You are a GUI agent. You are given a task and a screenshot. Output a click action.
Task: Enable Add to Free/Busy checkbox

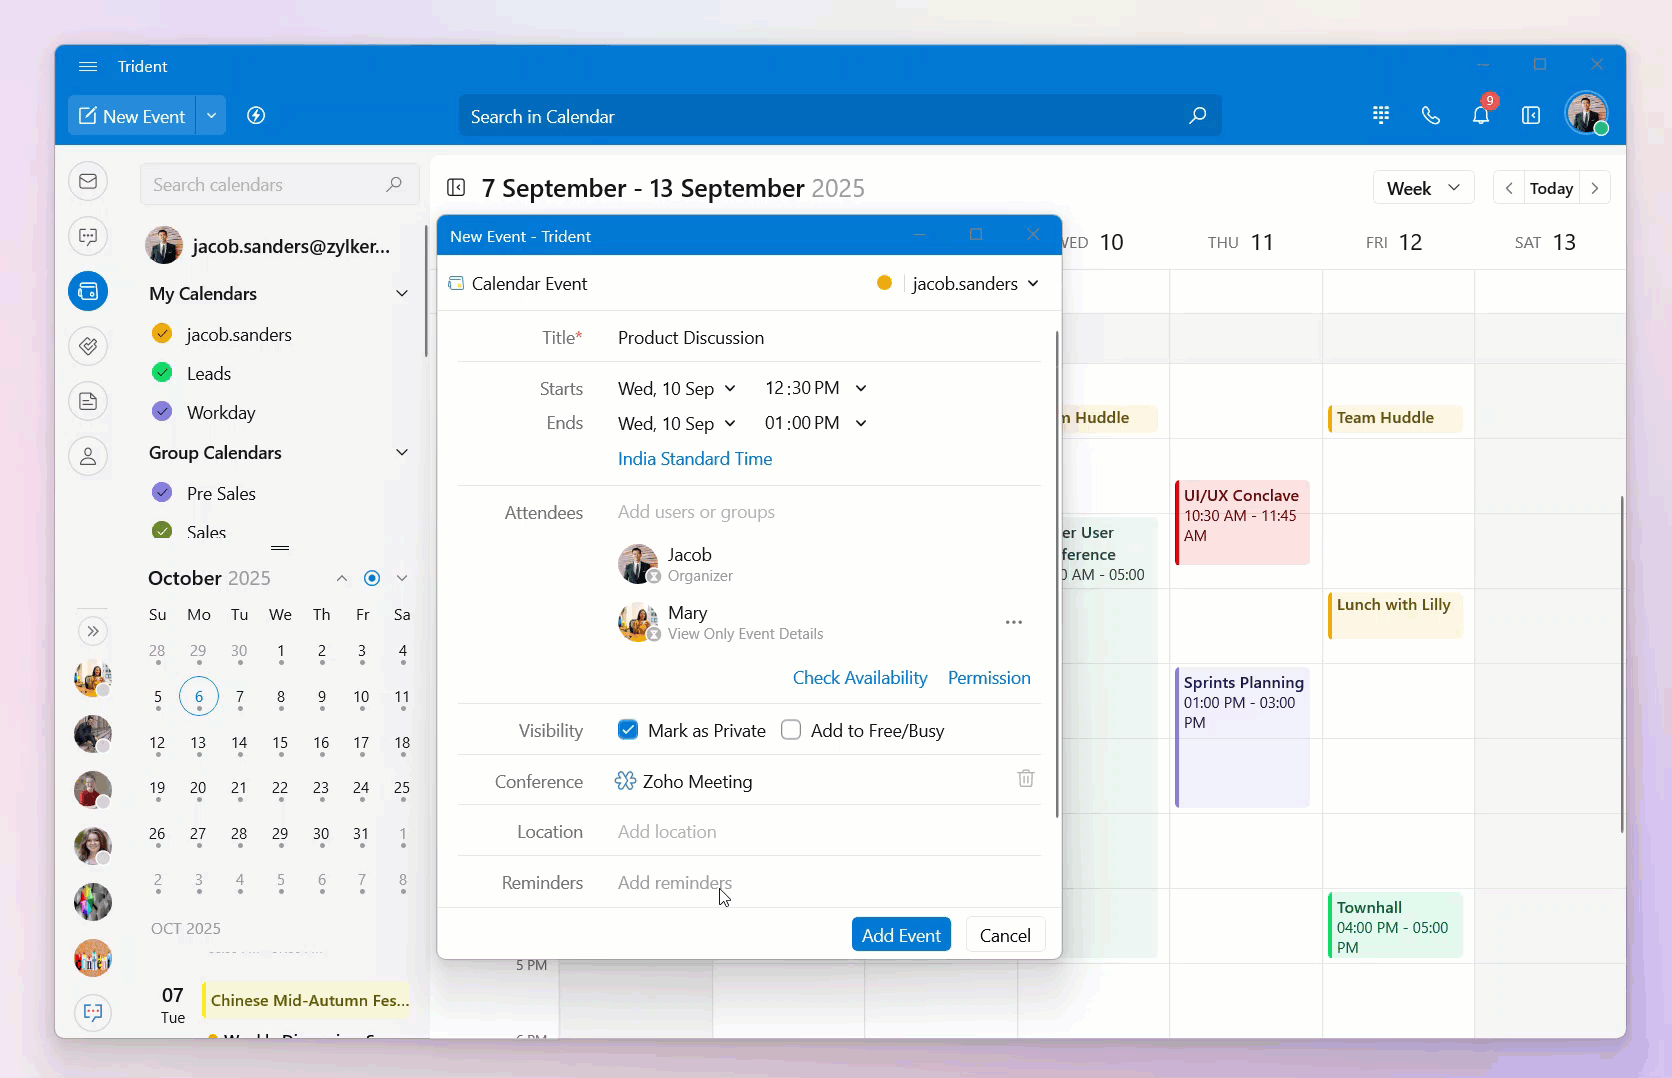pos(791,730)
